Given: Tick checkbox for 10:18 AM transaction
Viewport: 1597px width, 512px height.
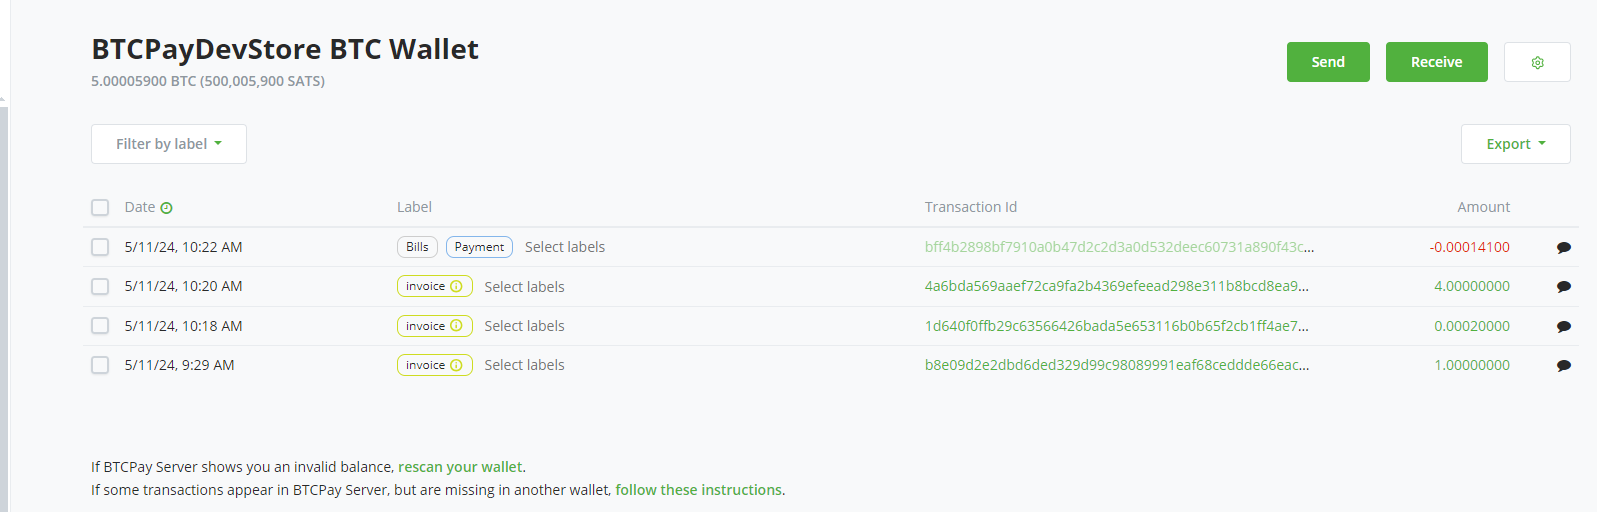Looking at the screenshot, I should (x=100, y=326).
